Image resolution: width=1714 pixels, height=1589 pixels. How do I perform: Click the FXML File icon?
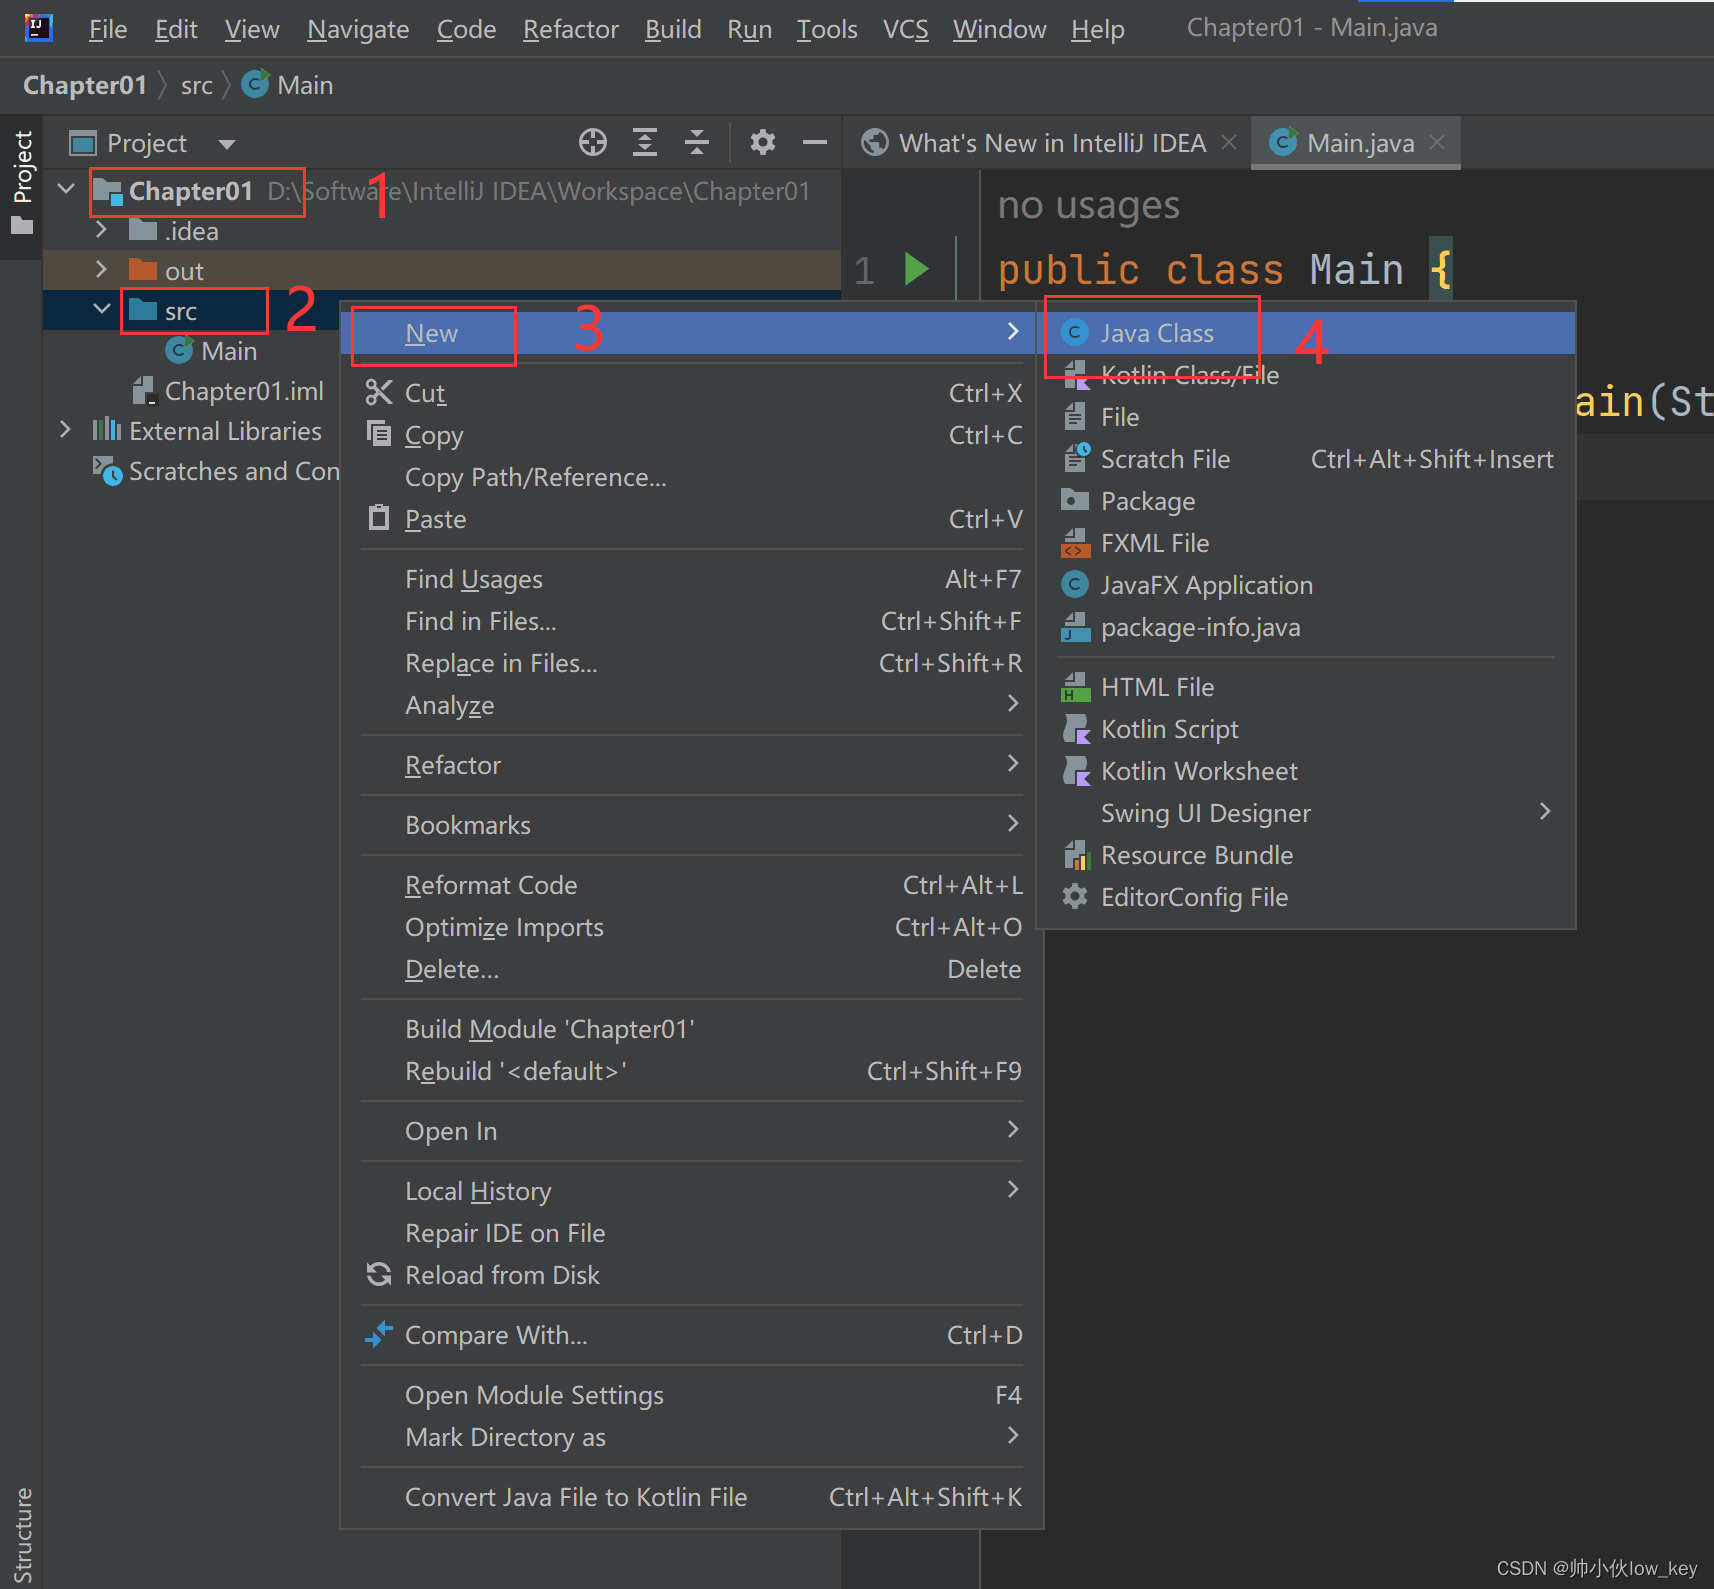1075,543
